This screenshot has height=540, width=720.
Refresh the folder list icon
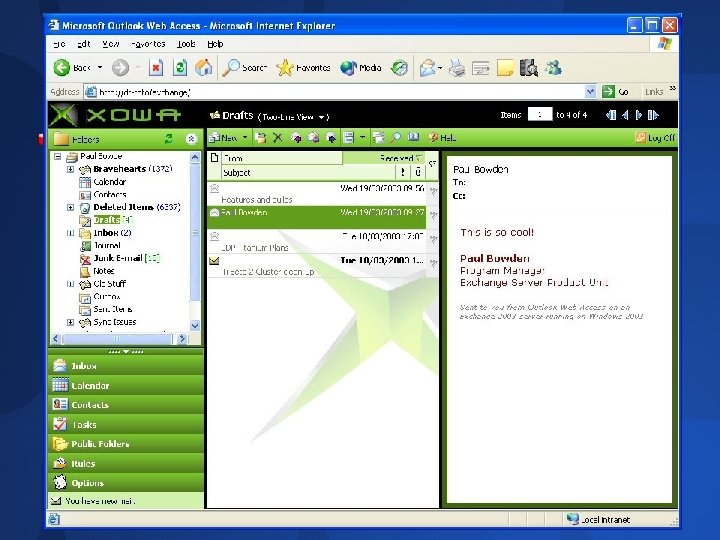(169, 139)
